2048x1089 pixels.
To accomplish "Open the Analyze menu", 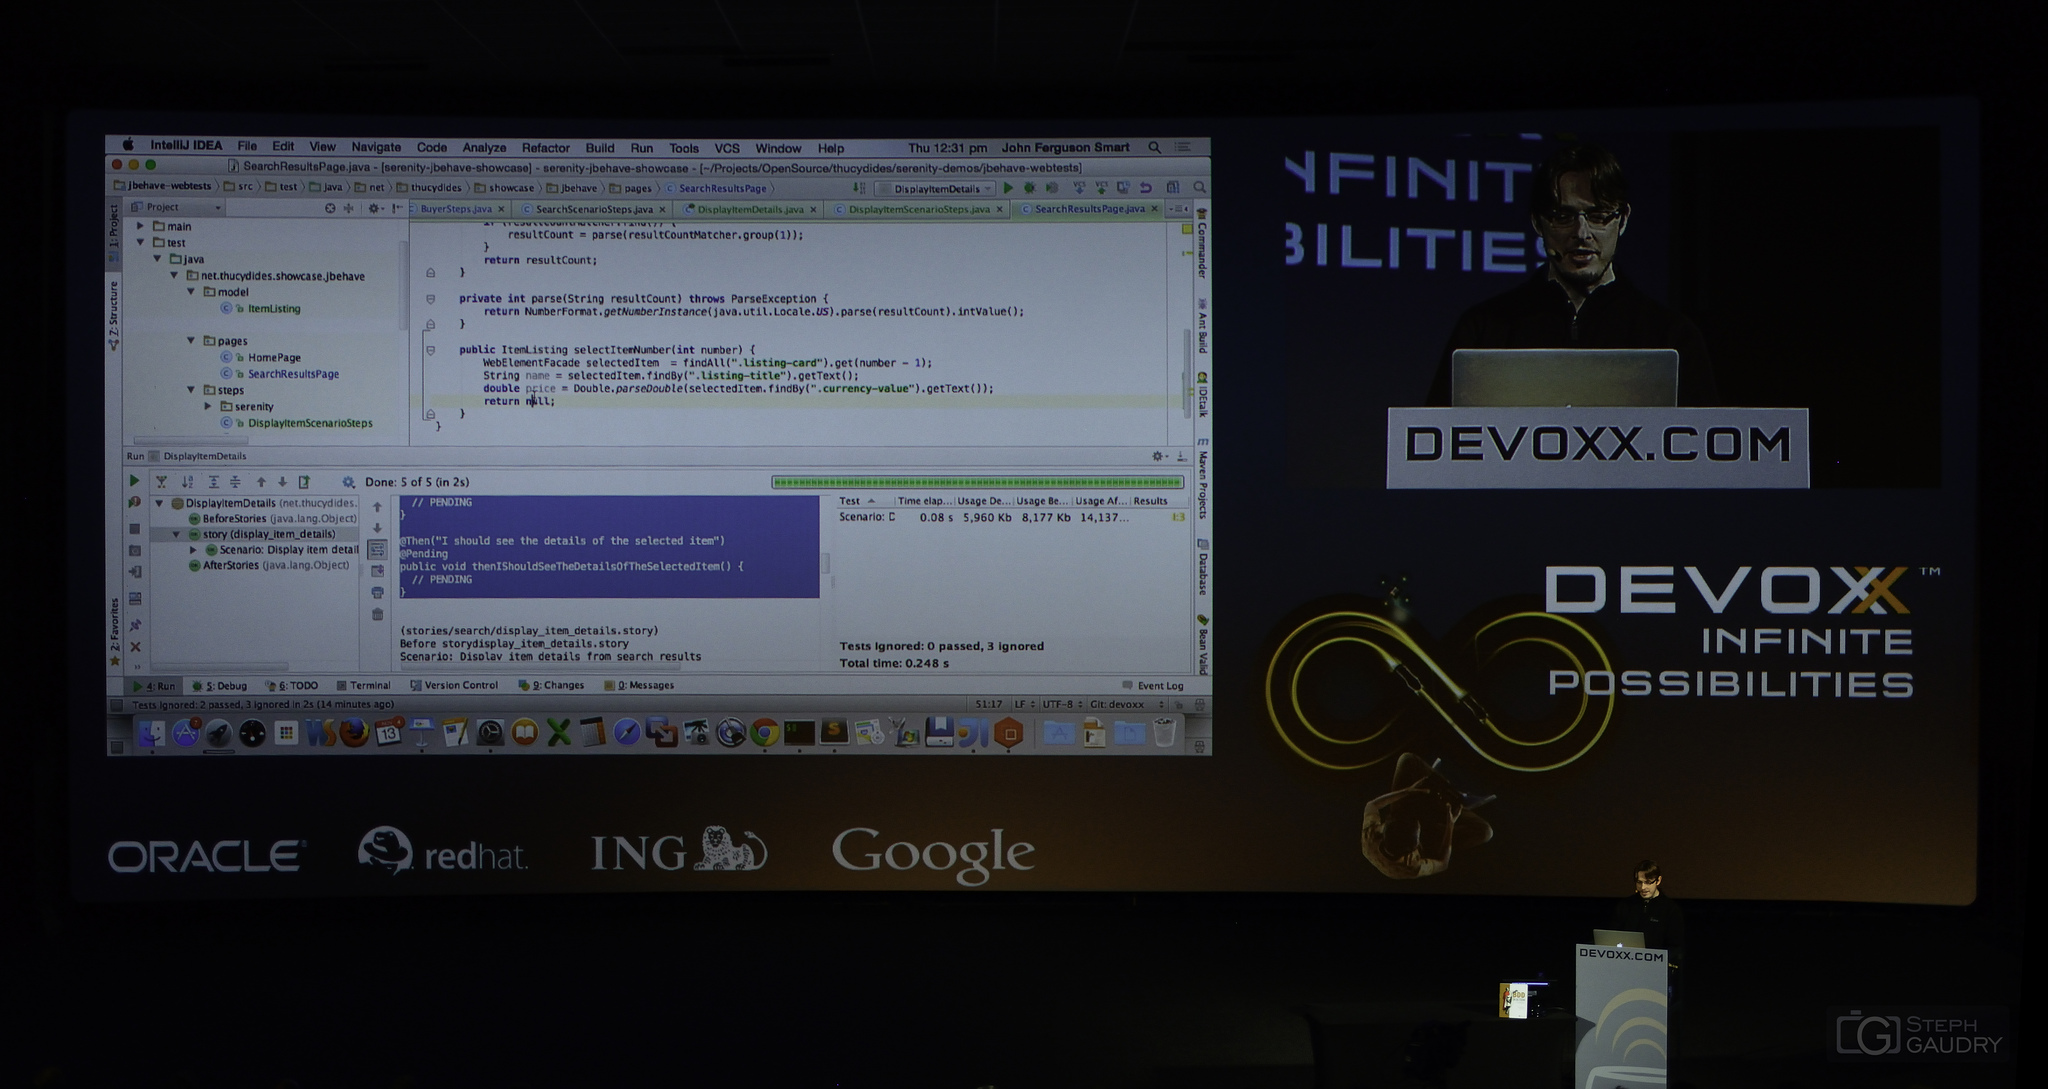I will click(484, 147).
